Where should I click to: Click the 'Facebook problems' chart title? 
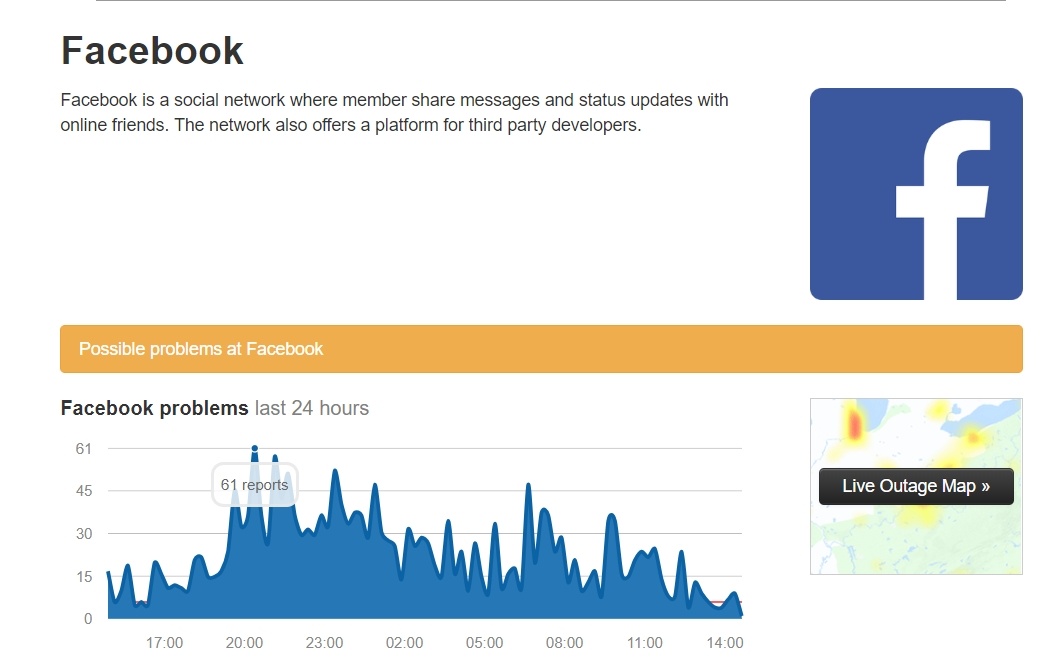[154, 408]
